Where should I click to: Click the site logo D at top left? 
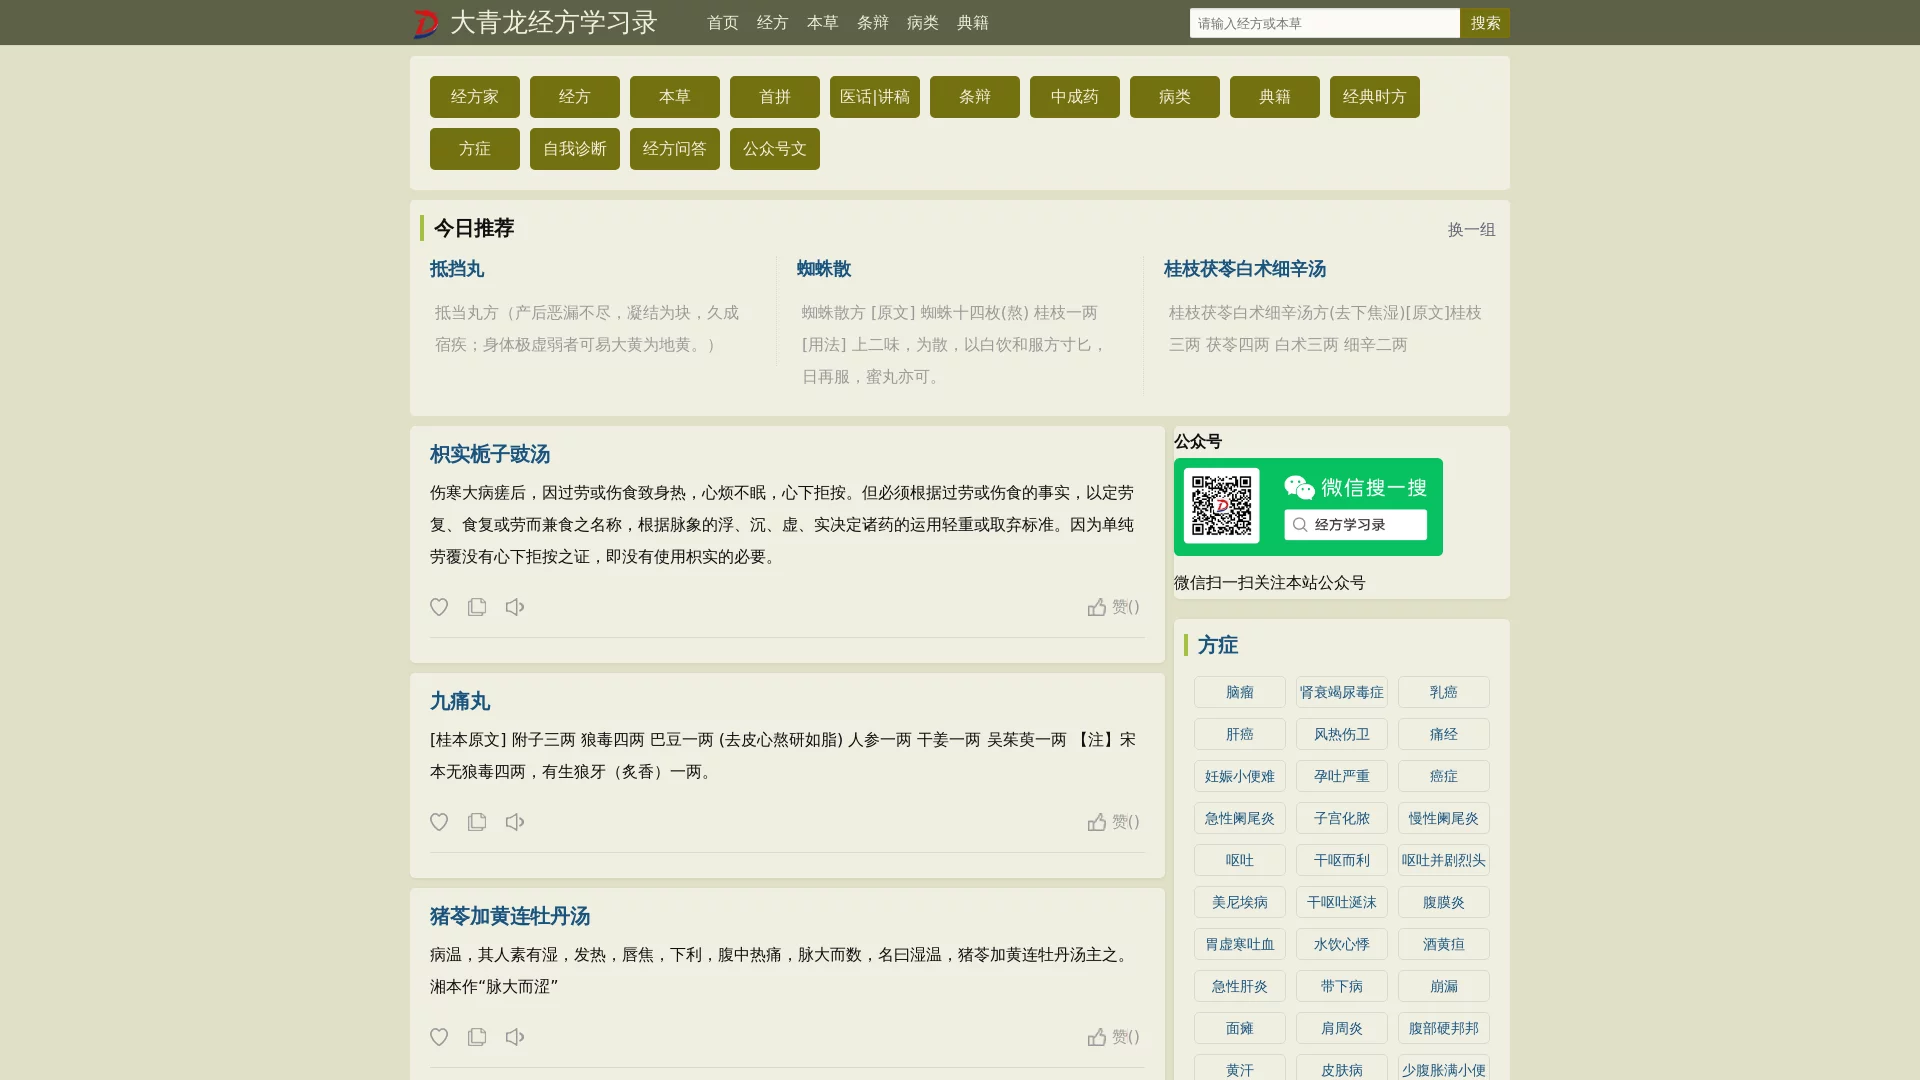pos(424,22)
